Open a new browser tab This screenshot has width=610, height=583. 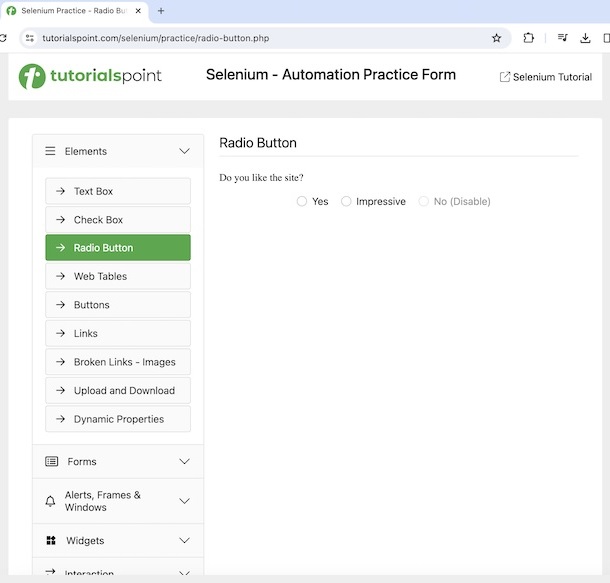pos(161,11)
